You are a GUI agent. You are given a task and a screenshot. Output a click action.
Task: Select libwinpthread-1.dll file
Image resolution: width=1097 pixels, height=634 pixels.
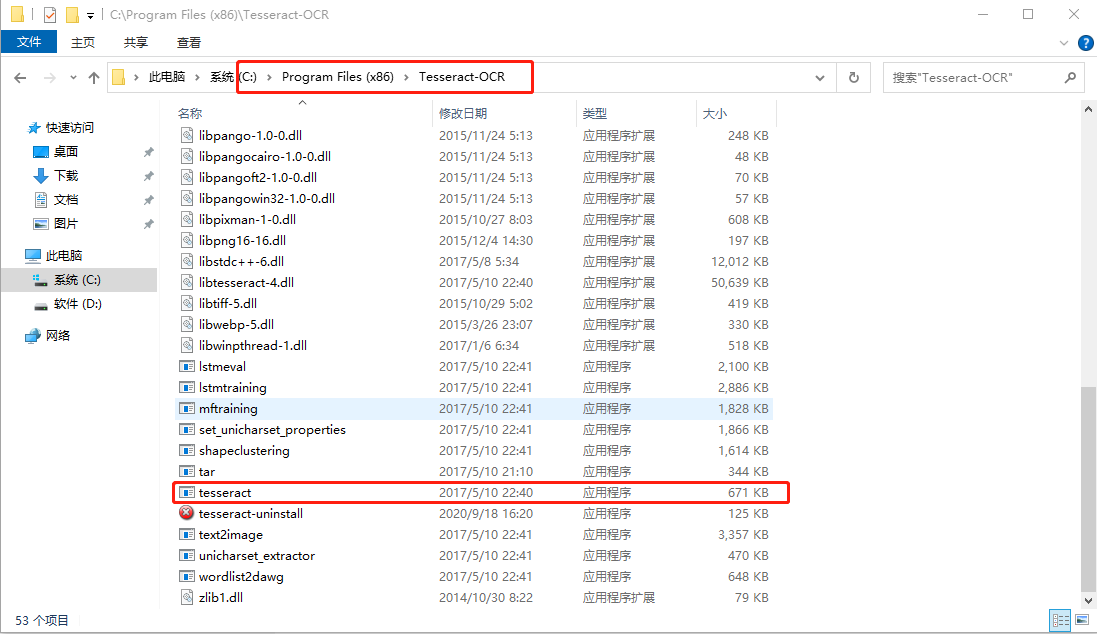pos(253,345)
